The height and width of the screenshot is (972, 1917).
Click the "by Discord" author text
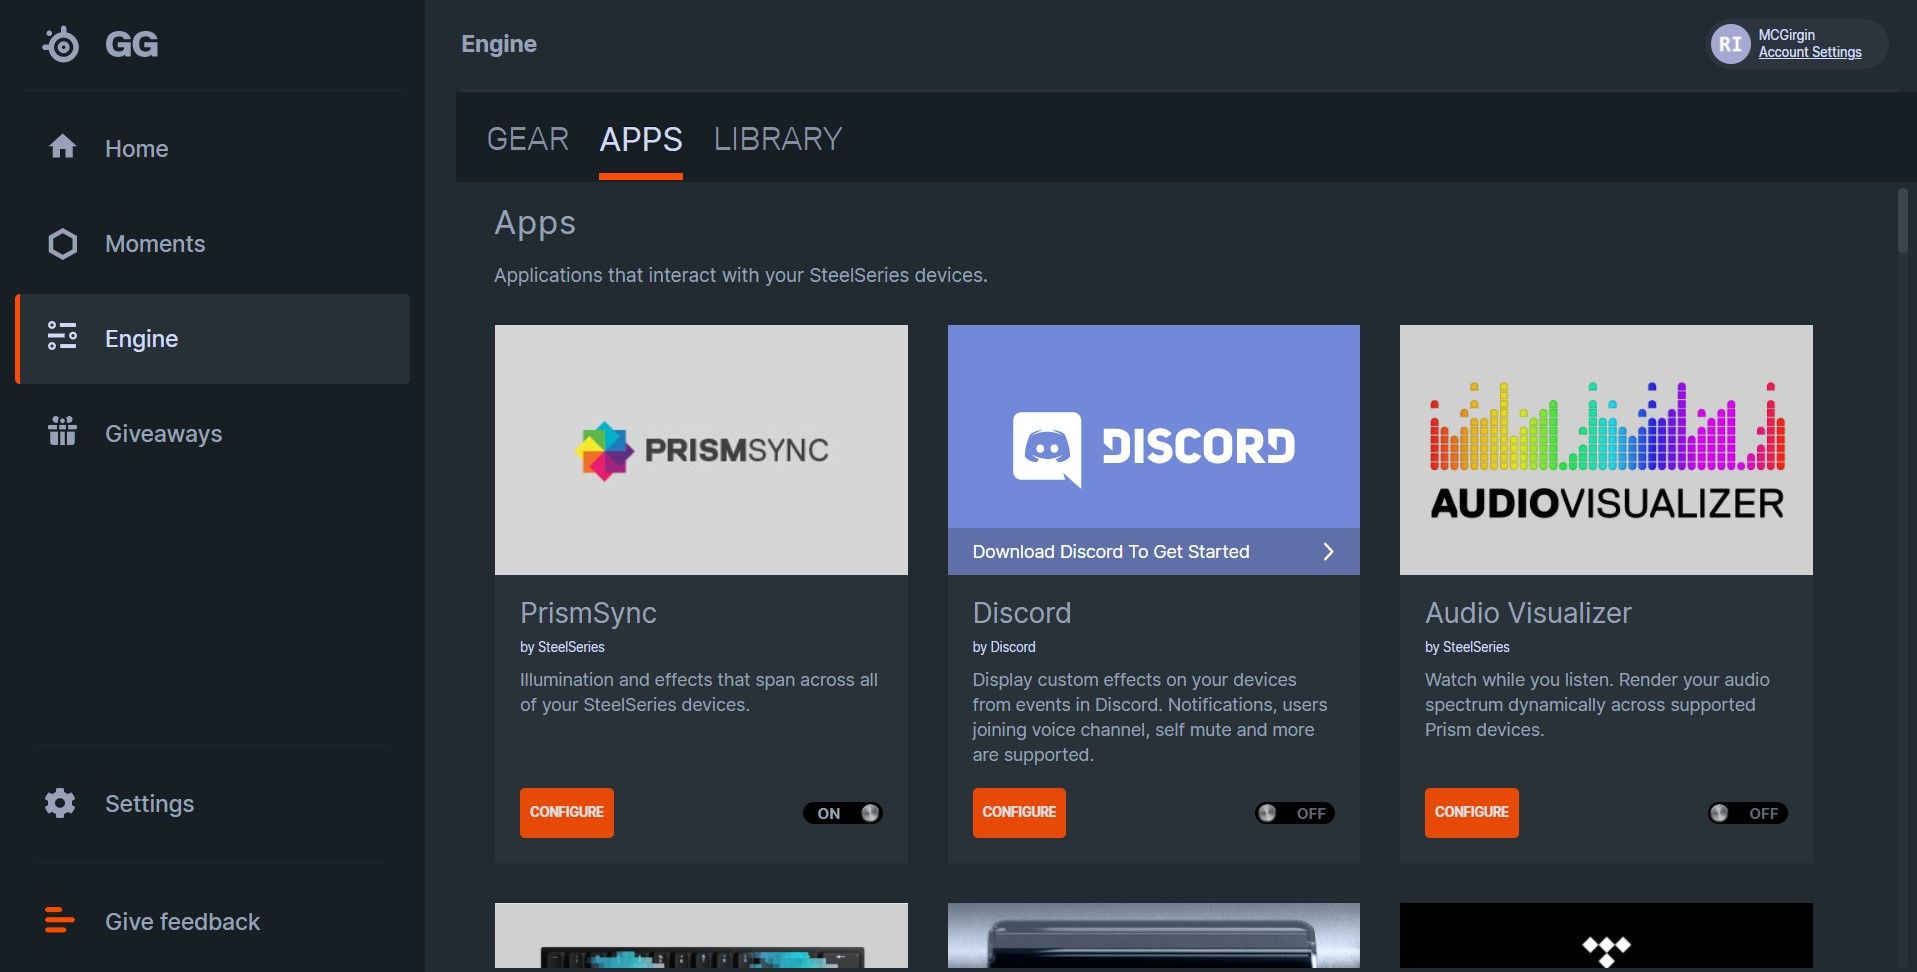click(1004, 647)
